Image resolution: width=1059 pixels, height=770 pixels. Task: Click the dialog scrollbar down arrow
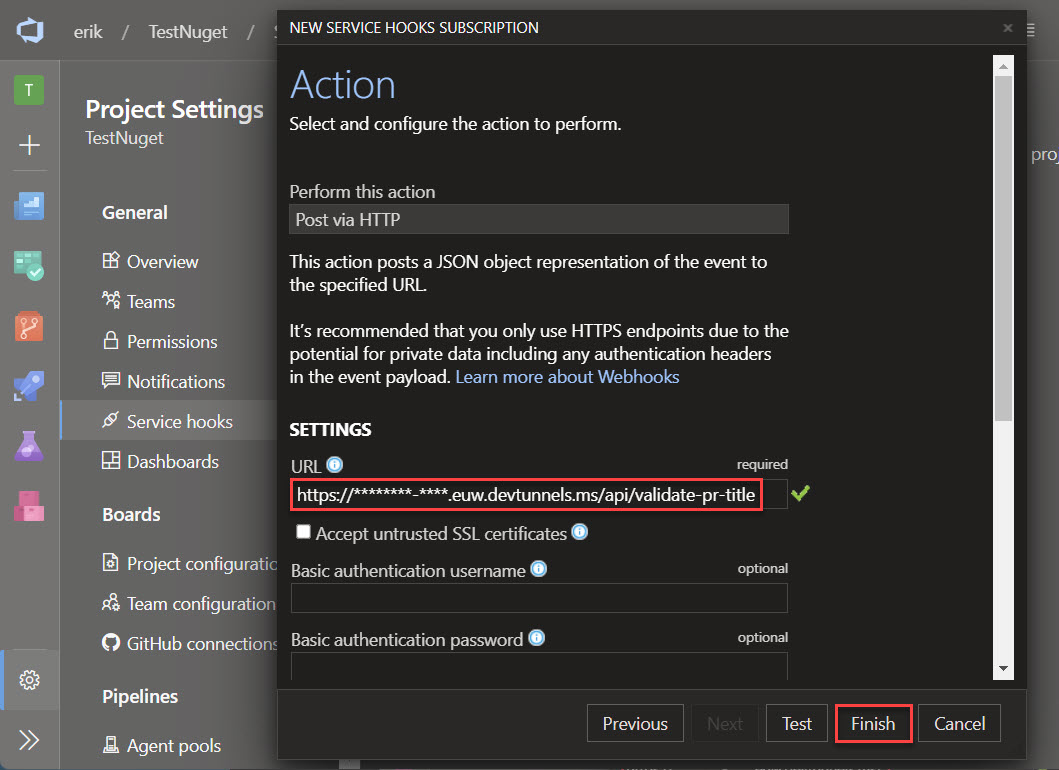click(1003, 669)
